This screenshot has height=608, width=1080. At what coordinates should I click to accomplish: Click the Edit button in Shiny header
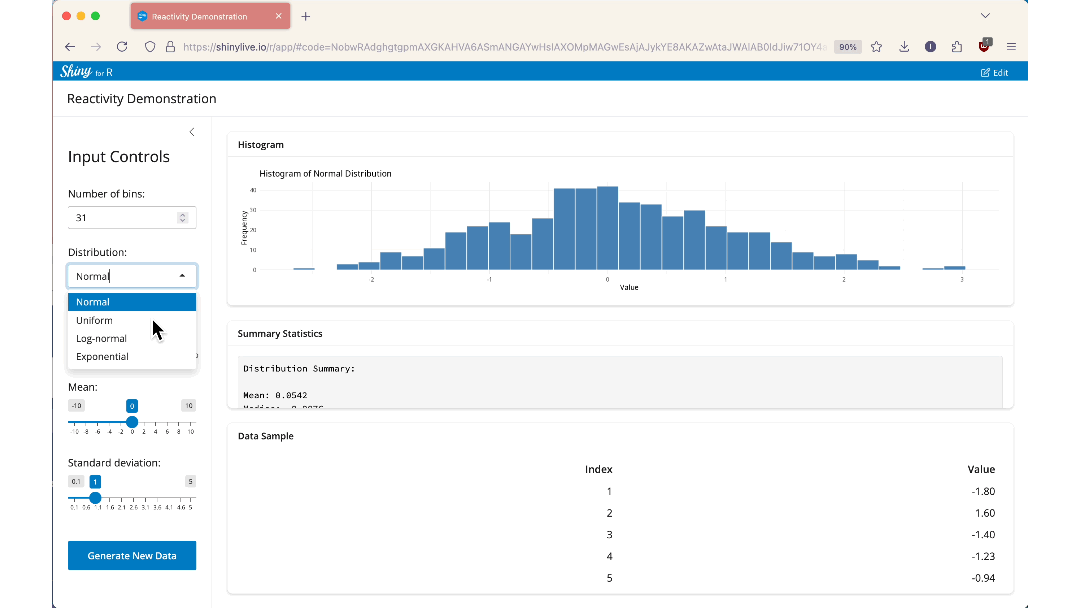click(x=994, y=72)
